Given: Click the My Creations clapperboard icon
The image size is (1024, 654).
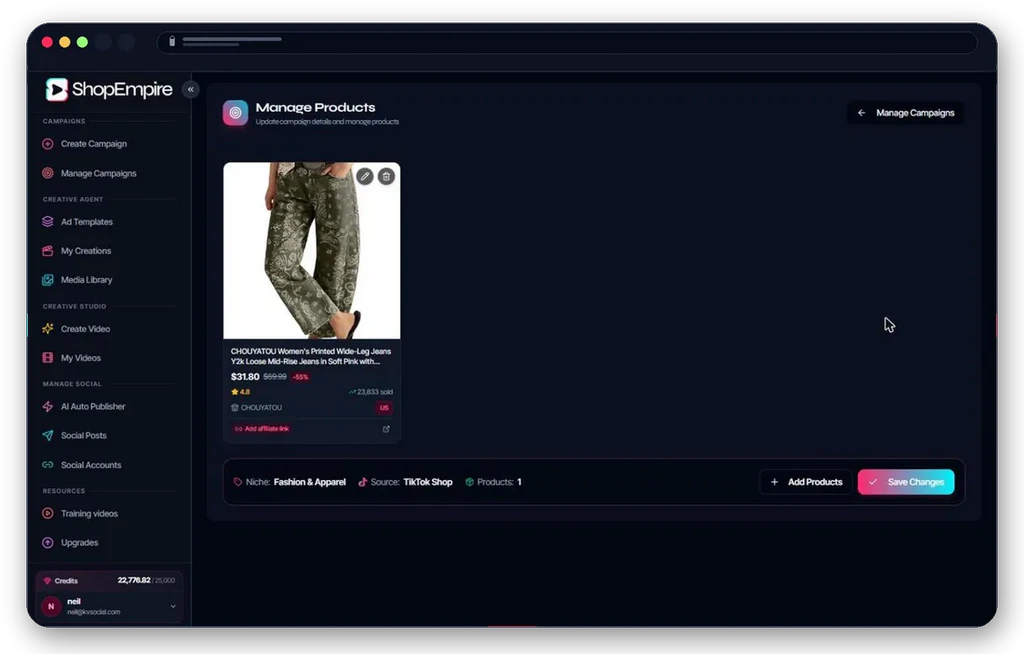Looking at the screenshot, I should [x=48, y=251].
